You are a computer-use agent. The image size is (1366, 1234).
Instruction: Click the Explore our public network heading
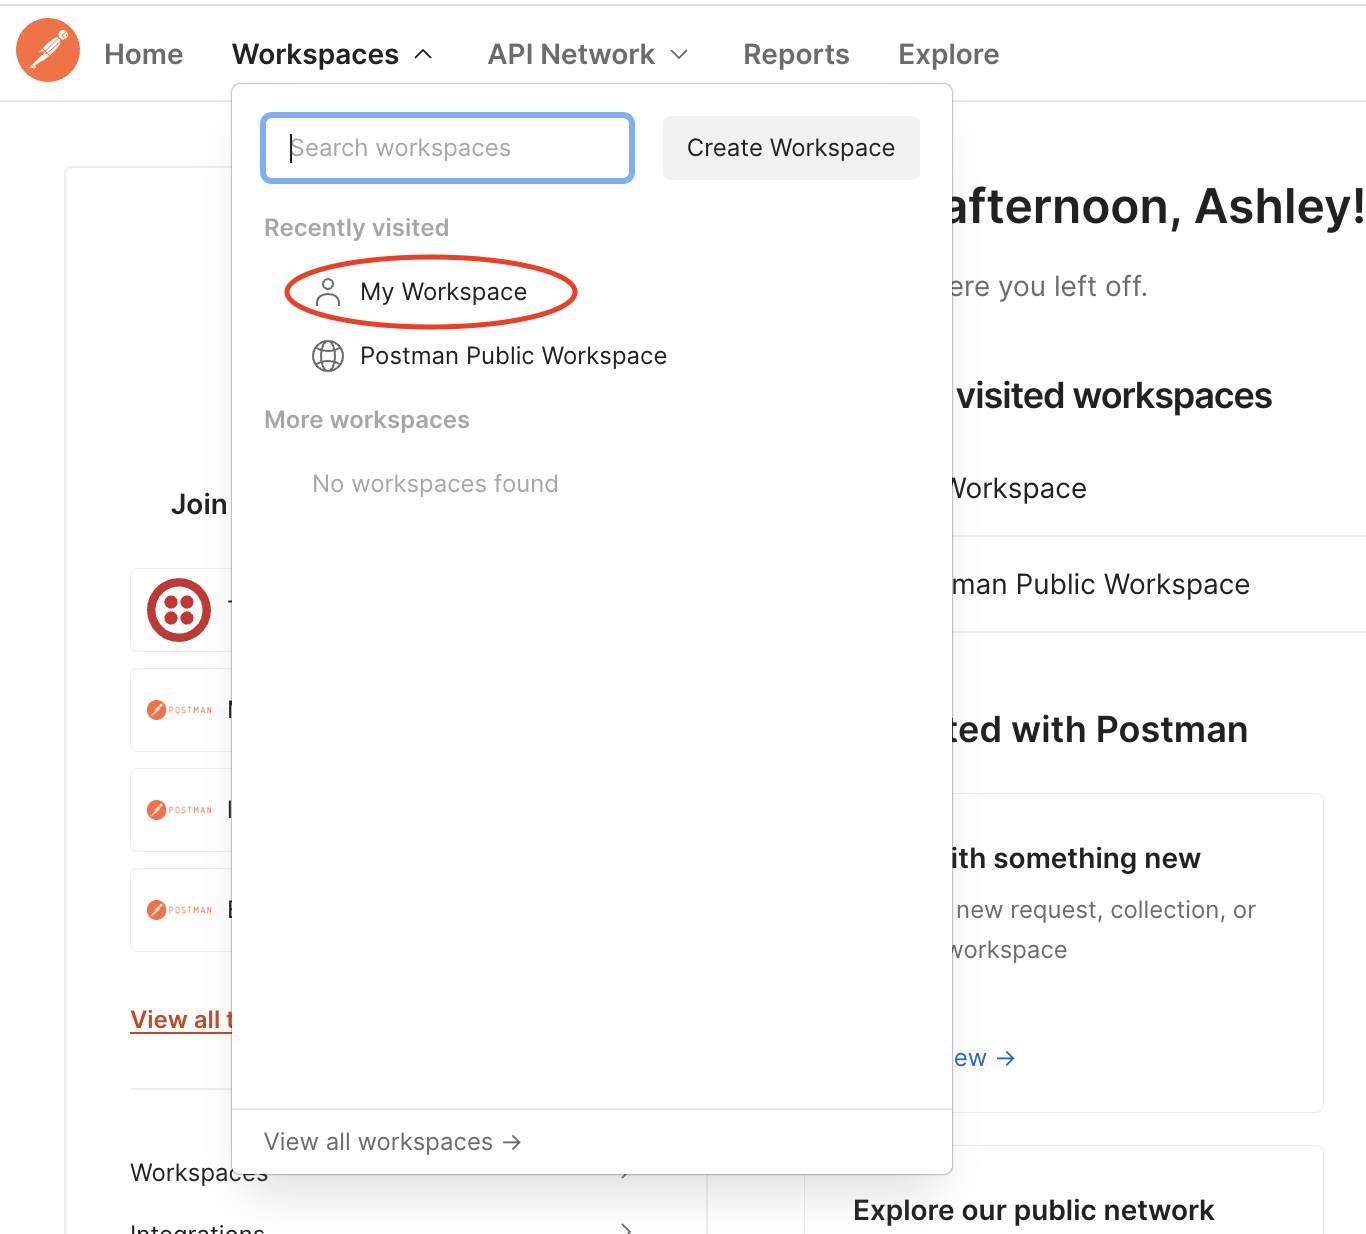click(1033, 1210)
